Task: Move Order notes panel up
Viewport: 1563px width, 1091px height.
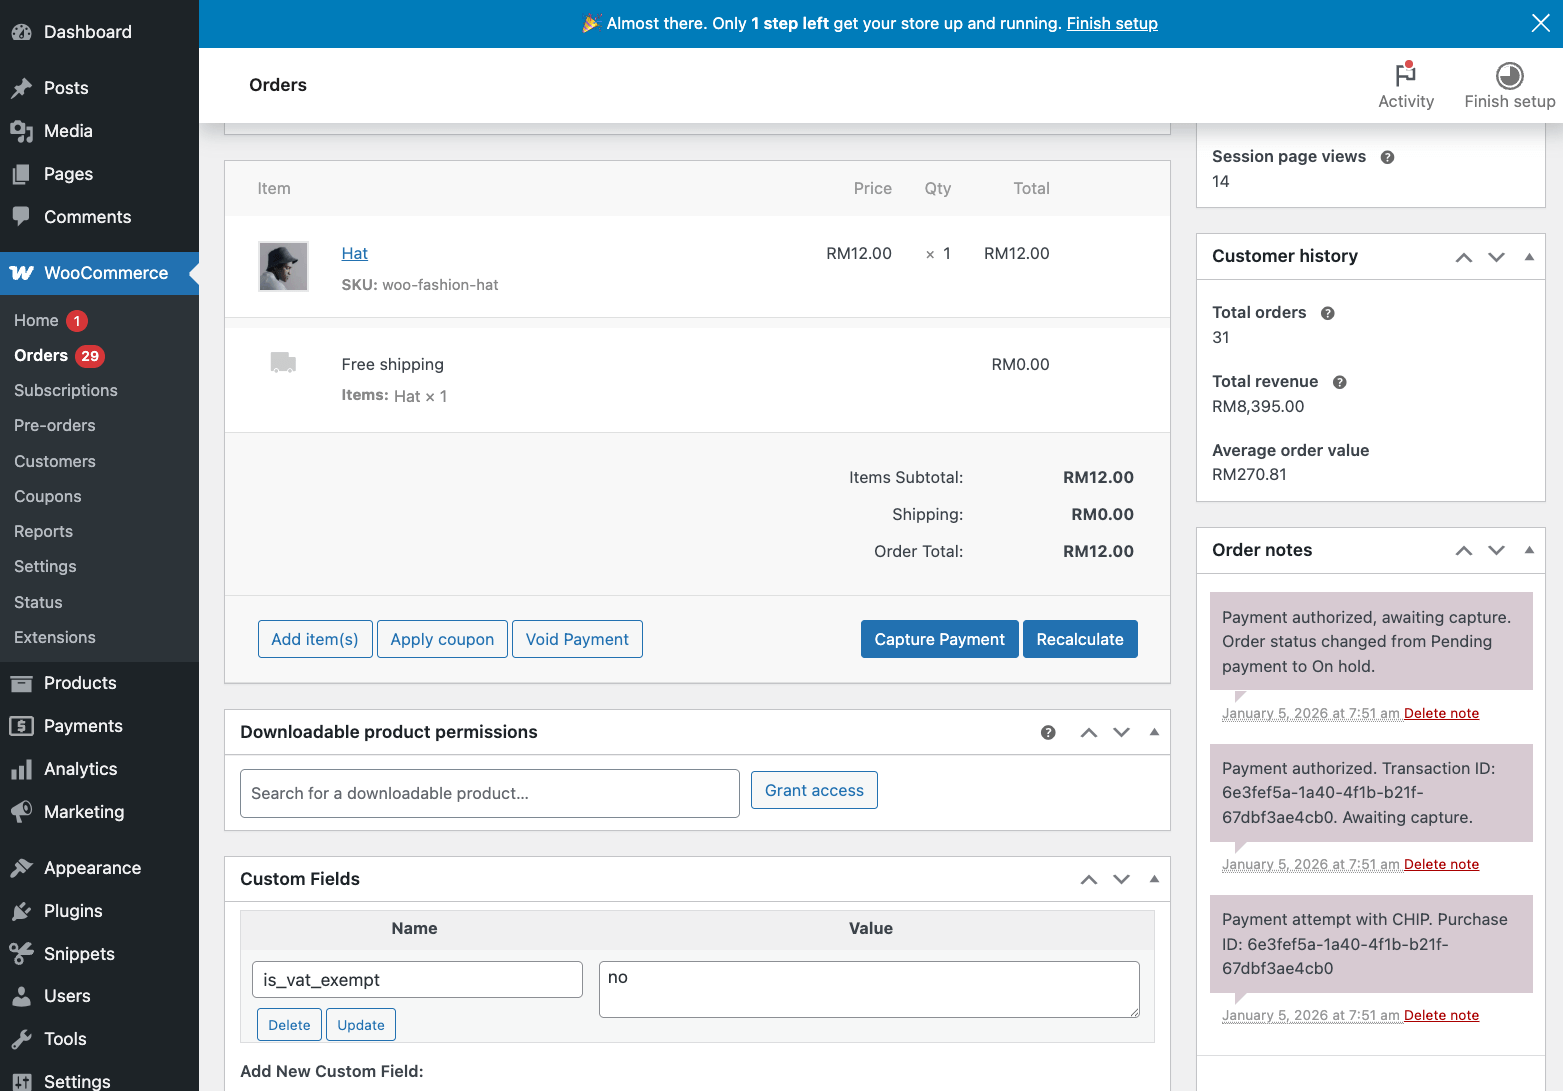Action: pos(1463,550)
